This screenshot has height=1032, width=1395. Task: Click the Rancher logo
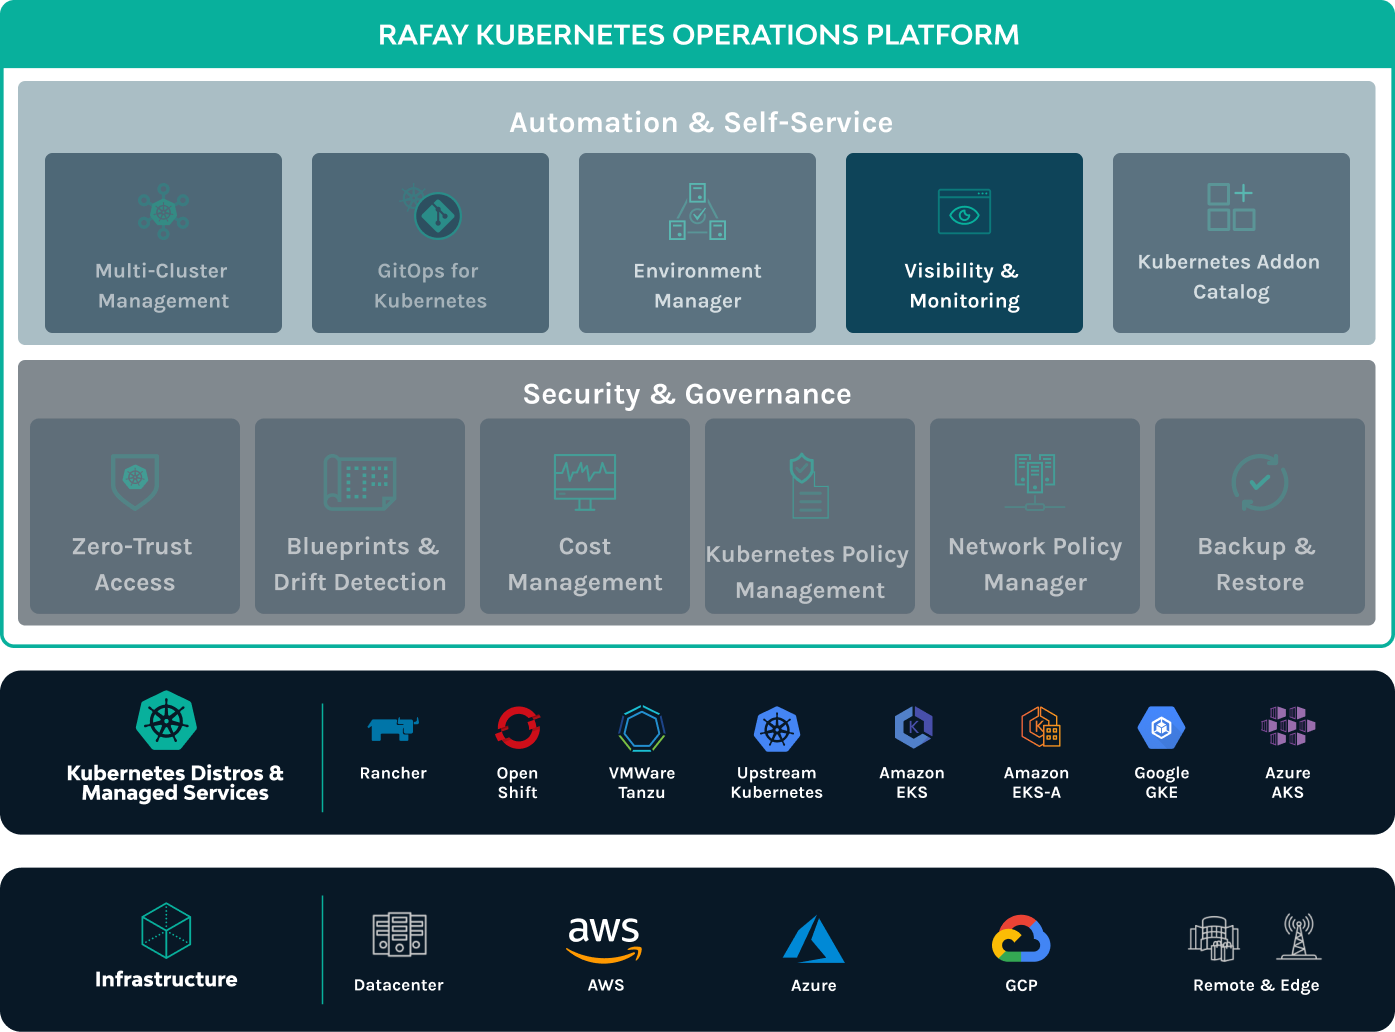click(x=393, y=729)
